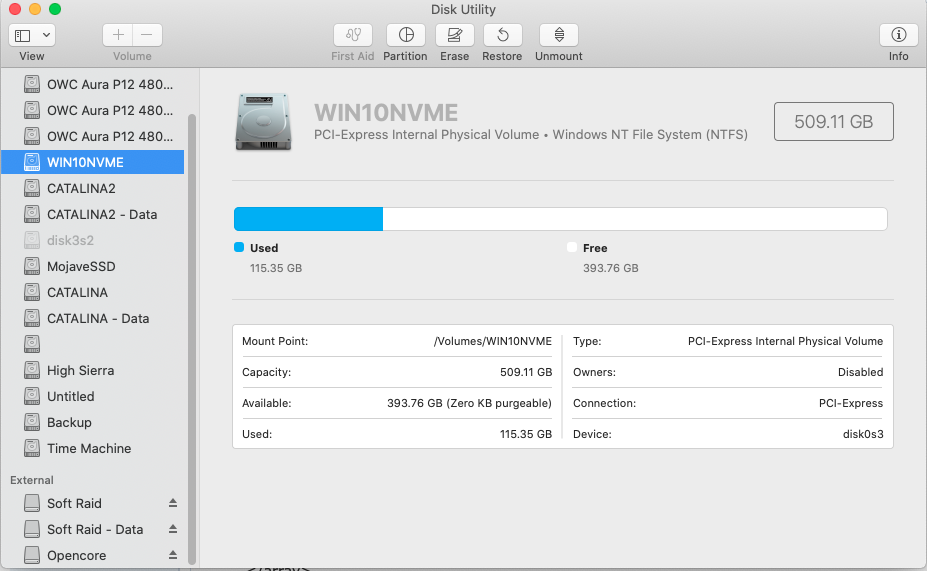Click the blue used-space bar segment
Image resolution: width=927 pixels, height=571 pixels.
309,219
